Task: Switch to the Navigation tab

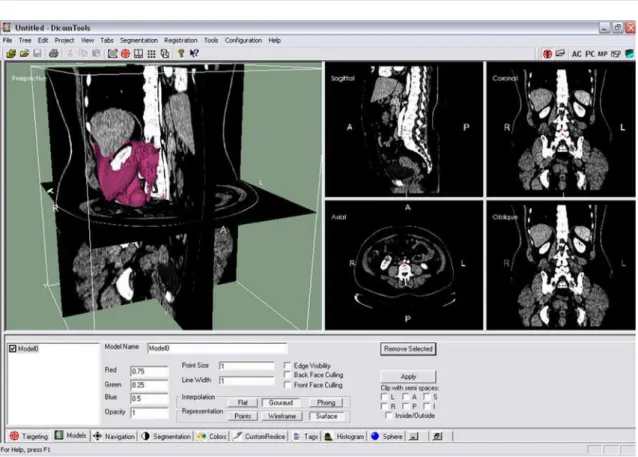Action: pyautogui.click(x=114, y=436)
